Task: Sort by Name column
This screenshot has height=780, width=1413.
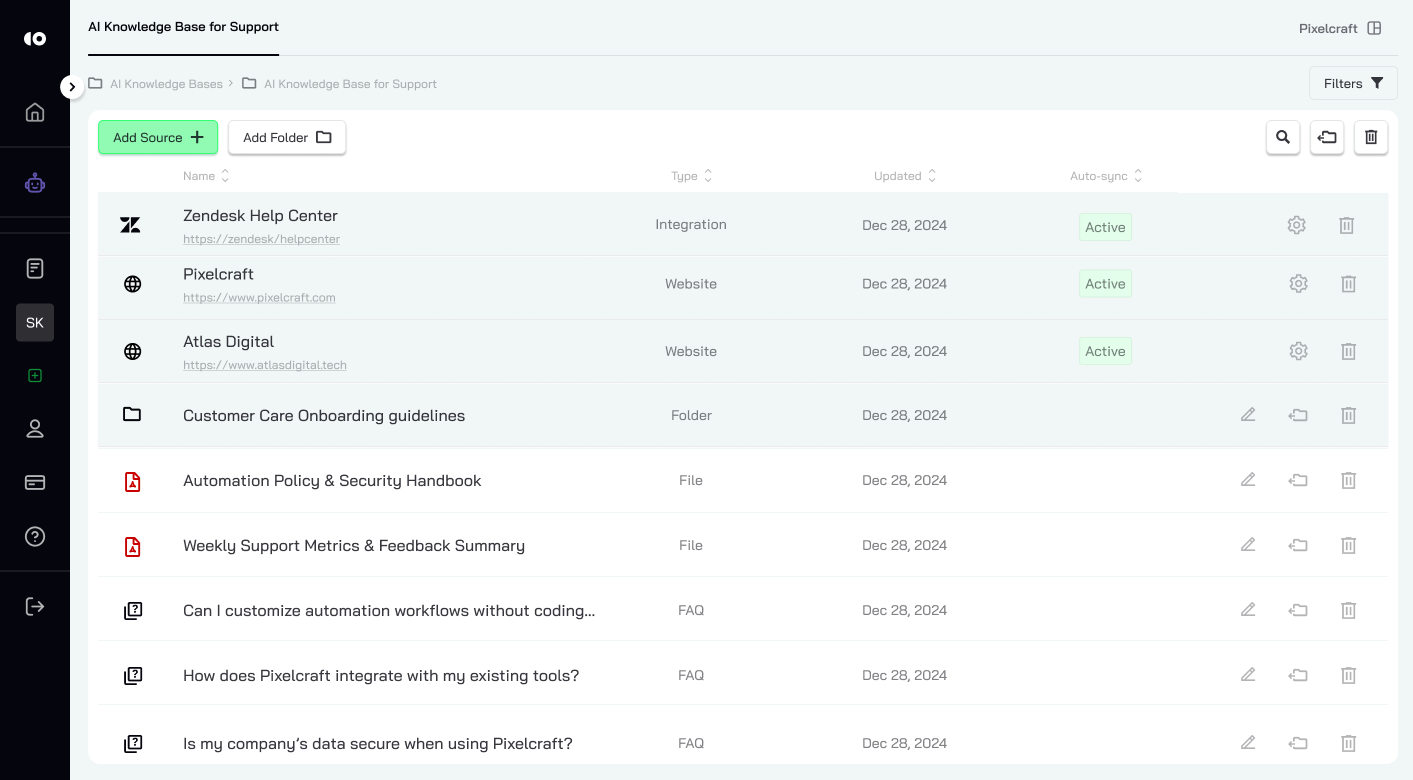Action: [x=206, y=176]
